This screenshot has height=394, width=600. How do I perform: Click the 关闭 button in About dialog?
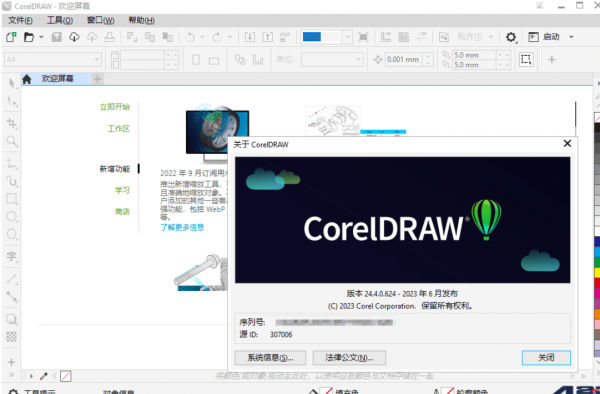(x=546, y=358)
